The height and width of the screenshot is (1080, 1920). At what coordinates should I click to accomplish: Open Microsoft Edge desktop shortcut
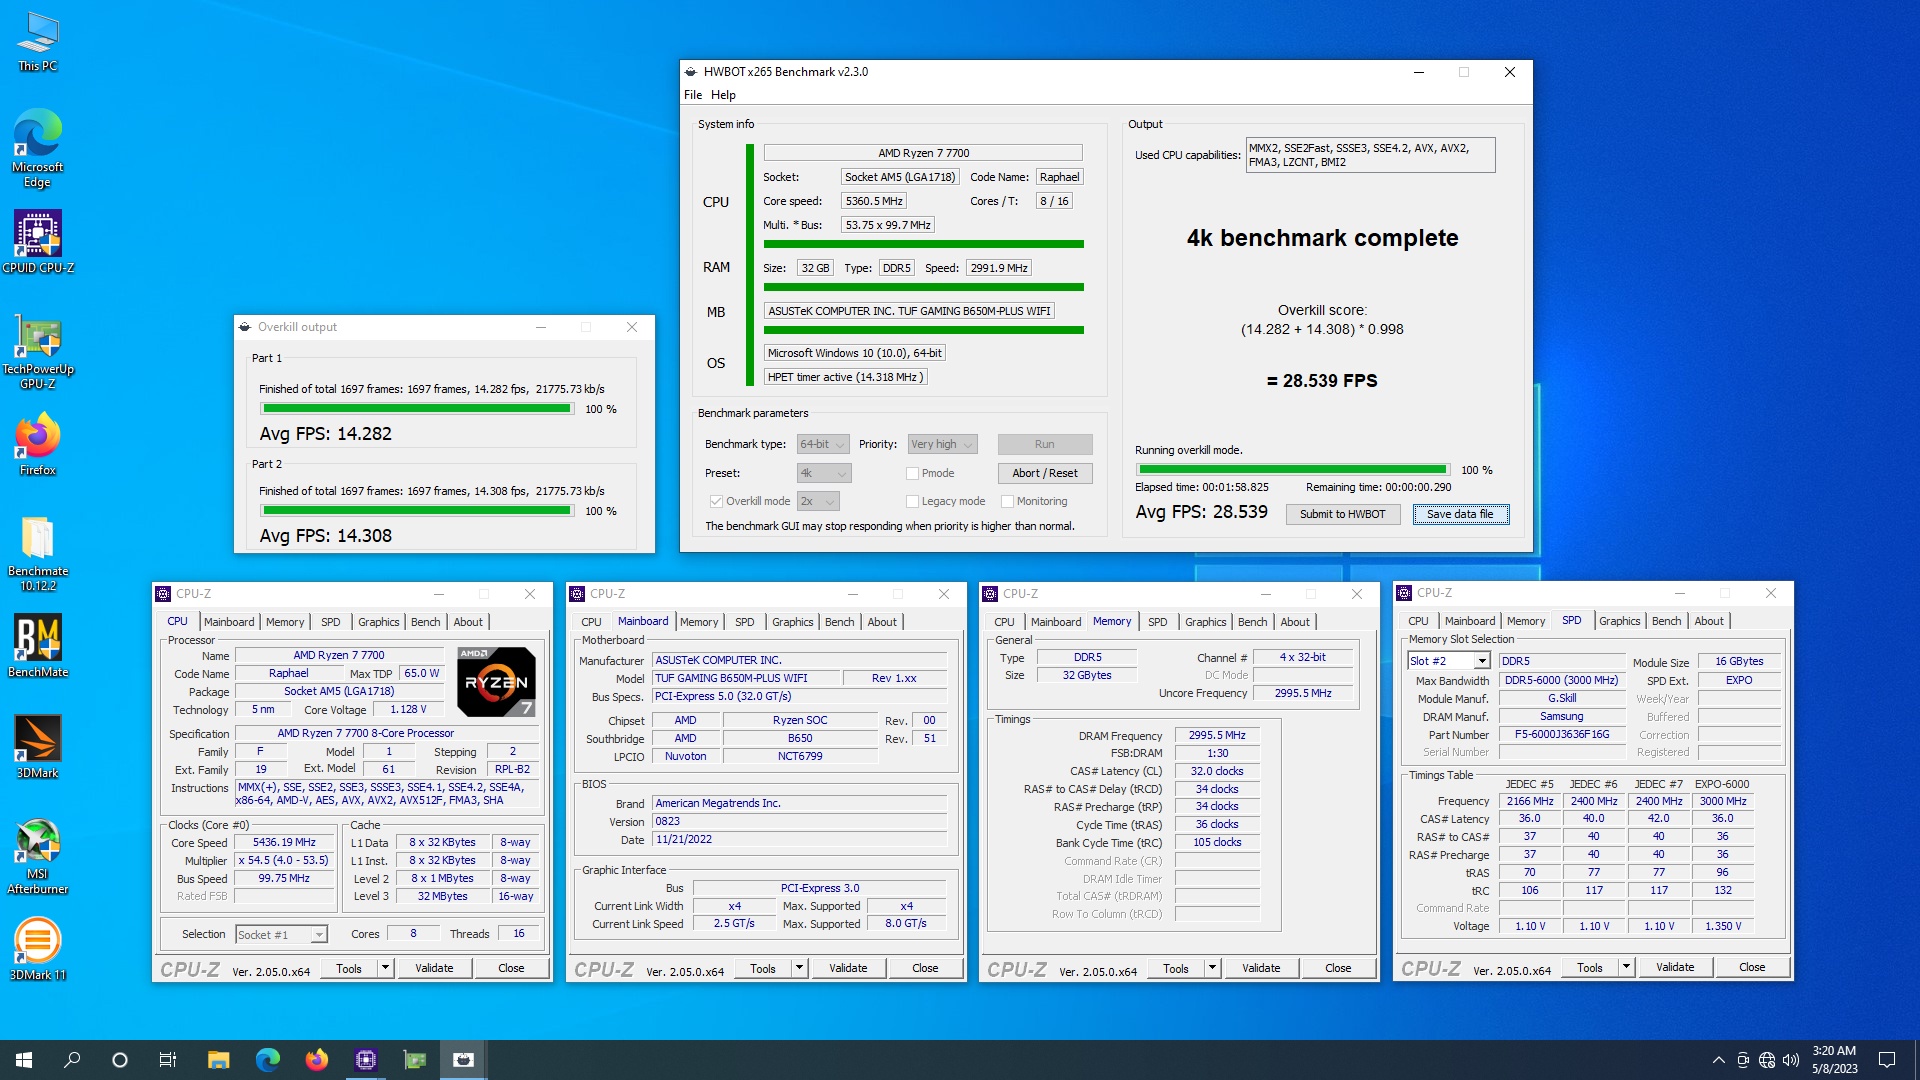(x=38, y=148)
